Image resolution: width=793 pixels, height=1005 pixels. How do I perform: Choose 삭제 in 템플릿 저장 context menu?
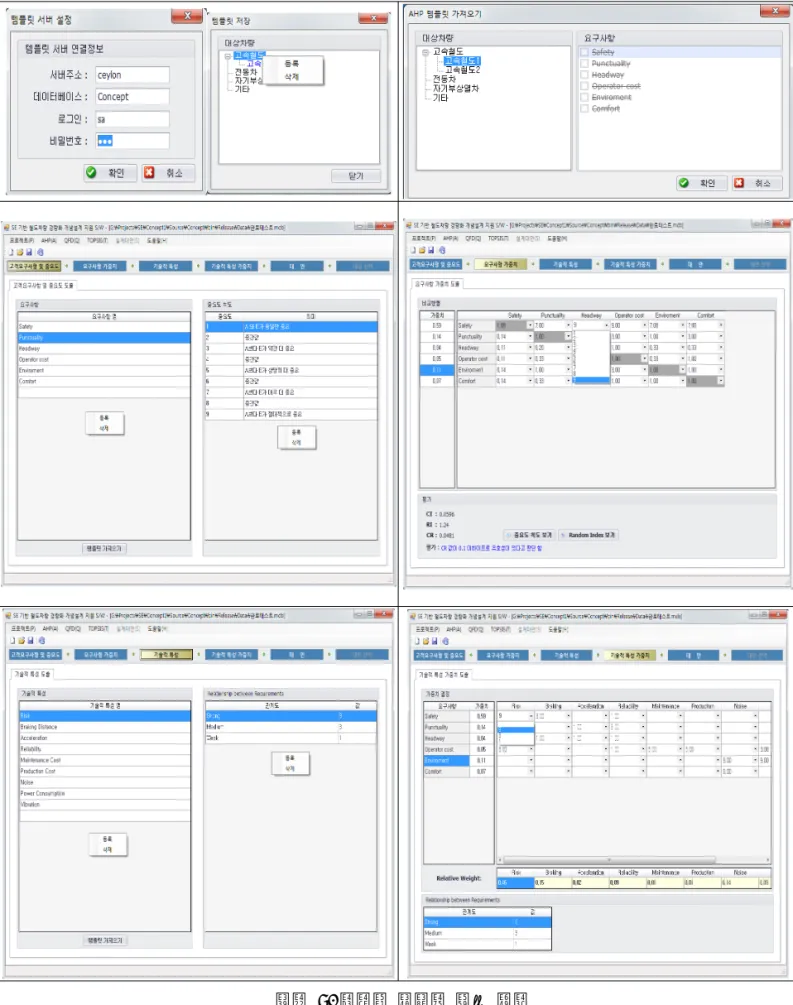(292, 76)
